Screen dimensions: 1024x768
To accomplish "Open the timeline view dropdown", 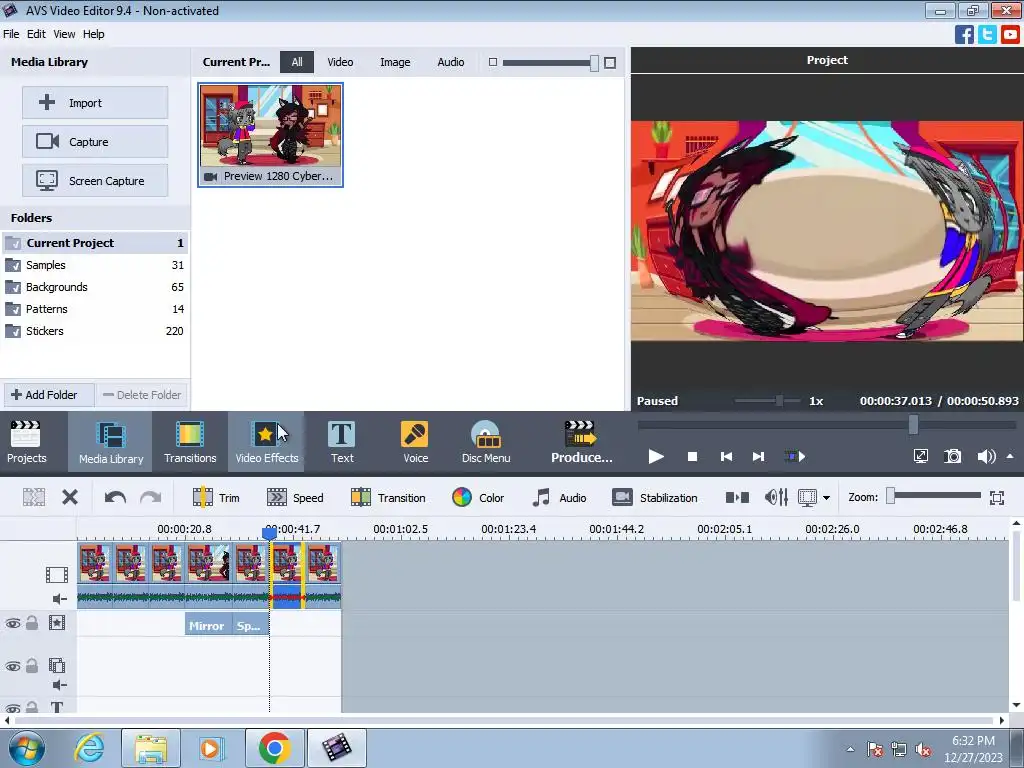I will point(826,498).
